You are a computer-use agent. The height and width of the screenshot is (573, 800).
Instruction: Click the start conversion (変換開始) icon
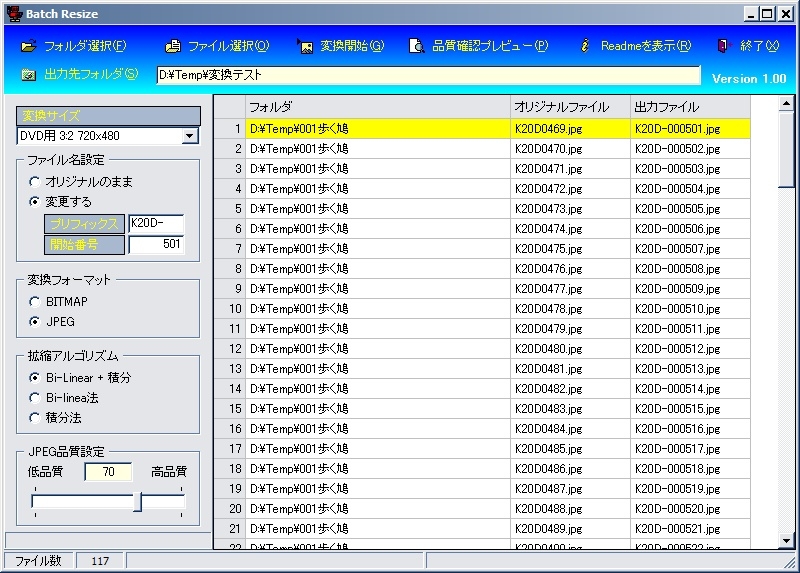306,46
